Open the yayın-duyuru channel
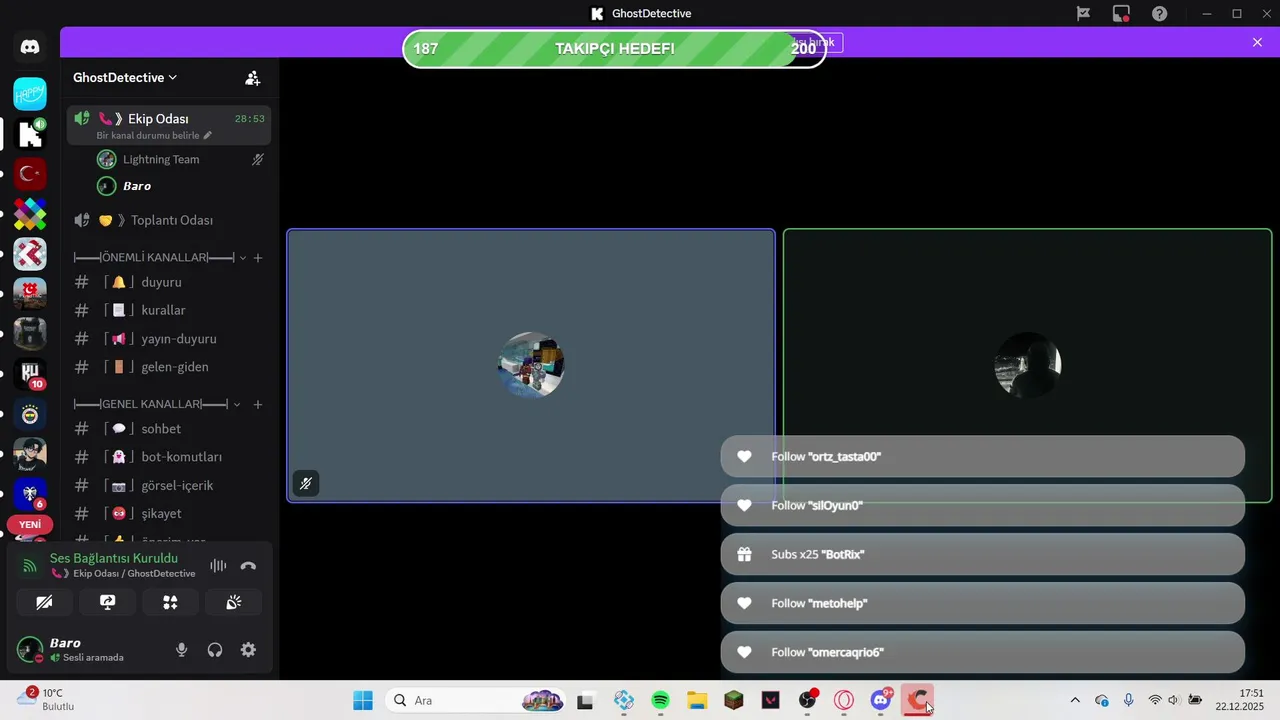 pos(169,338)
